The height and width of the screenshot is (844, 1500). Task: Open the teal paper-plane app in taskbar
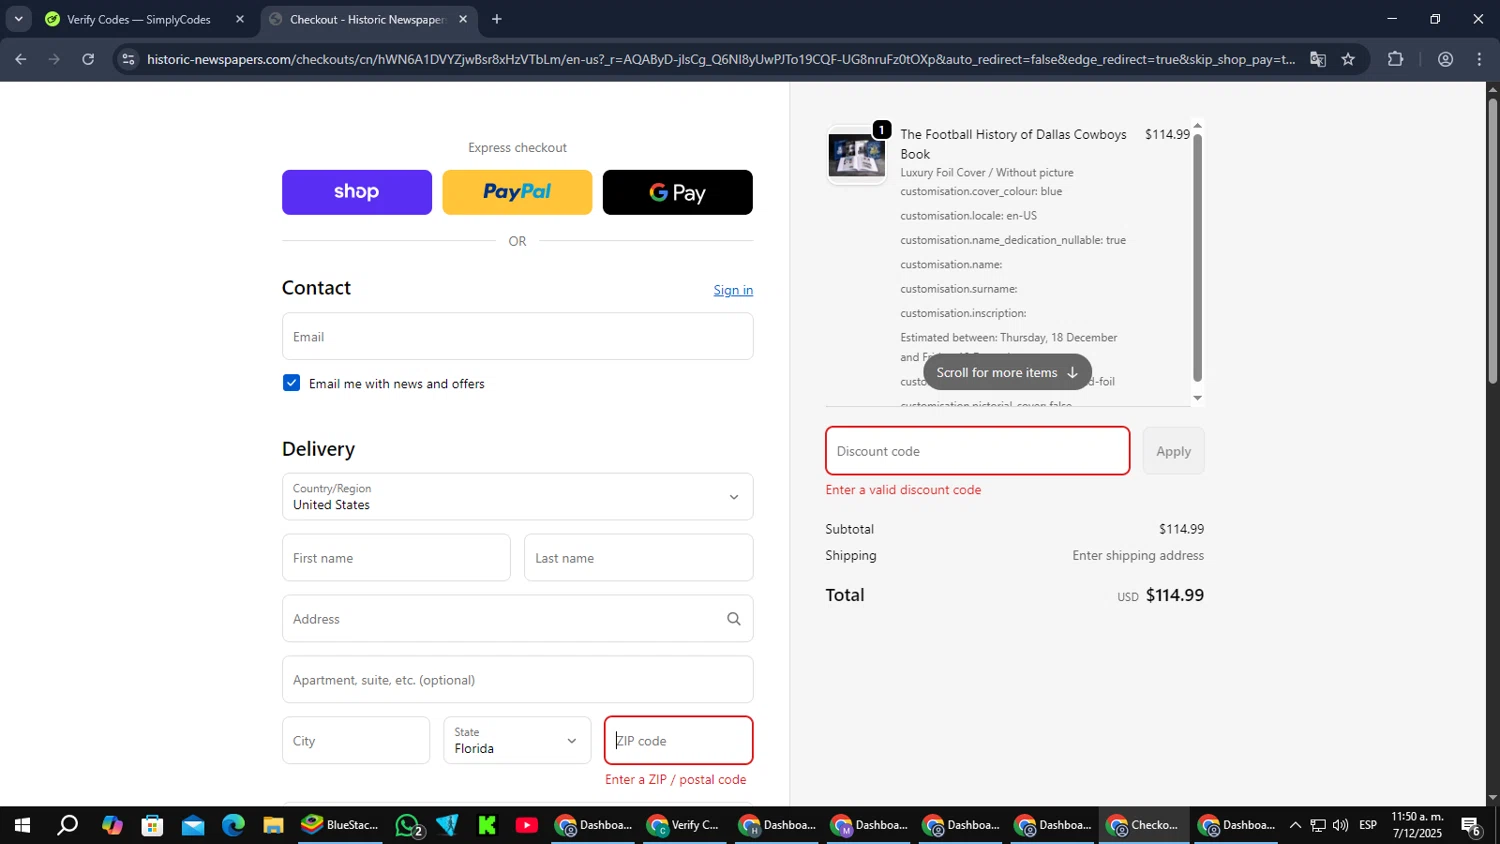tap(447, 826)
